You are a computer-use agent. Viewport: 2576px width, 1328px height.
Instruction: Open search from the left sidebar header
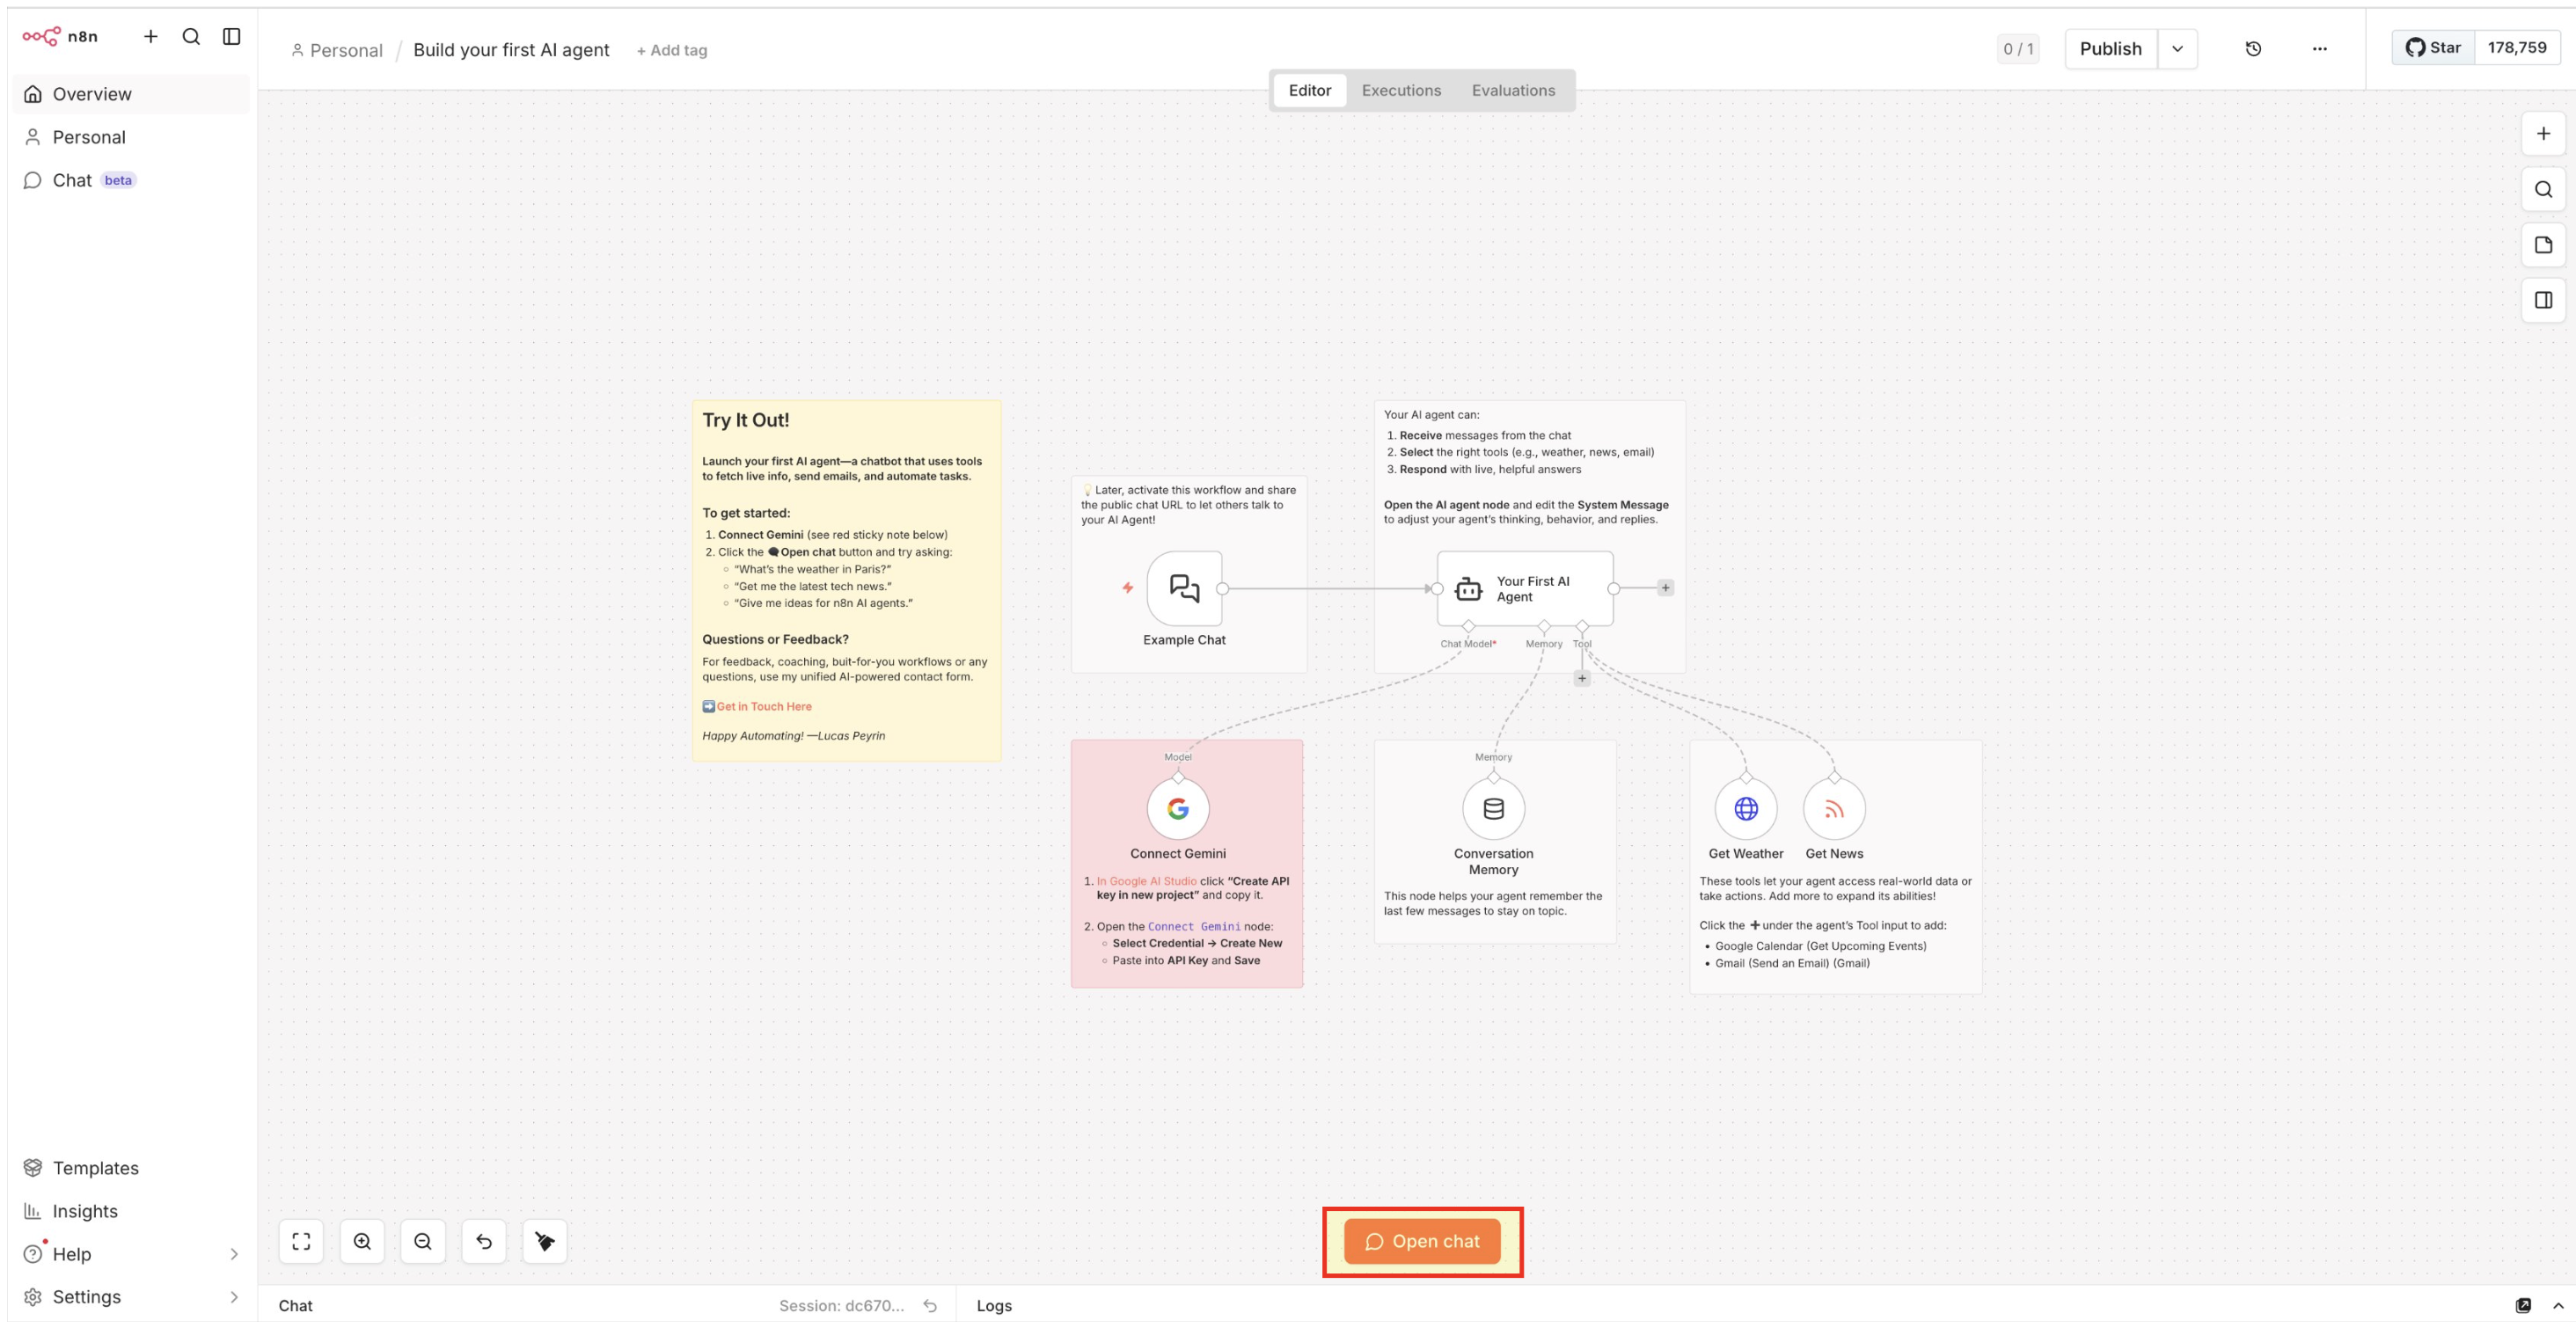click(x=191, y=37)
